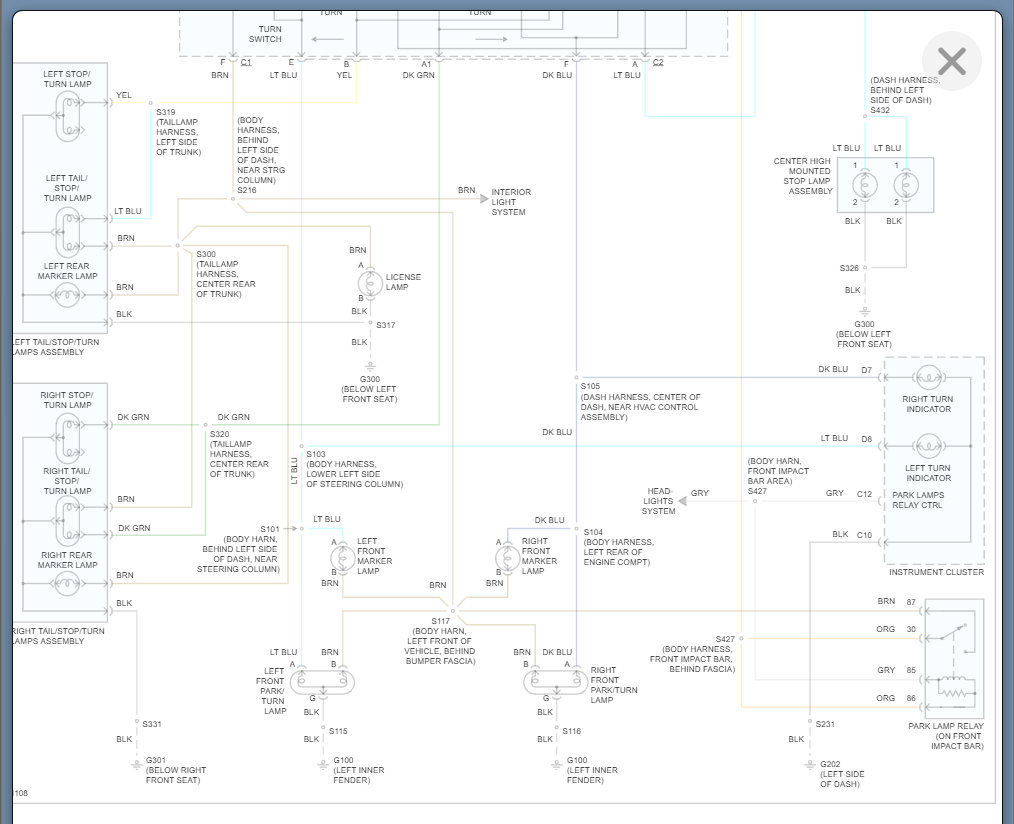
Task: Click the RIGHT REAR MARKER LAMP label
Action: (x=67, y=559)
